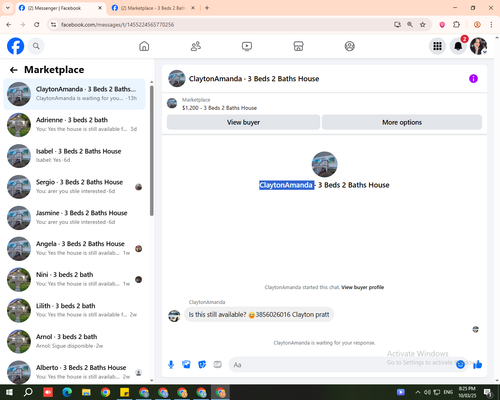Choose a sticker icon in composer
500x400 pixels.
[x=202, y=365]
